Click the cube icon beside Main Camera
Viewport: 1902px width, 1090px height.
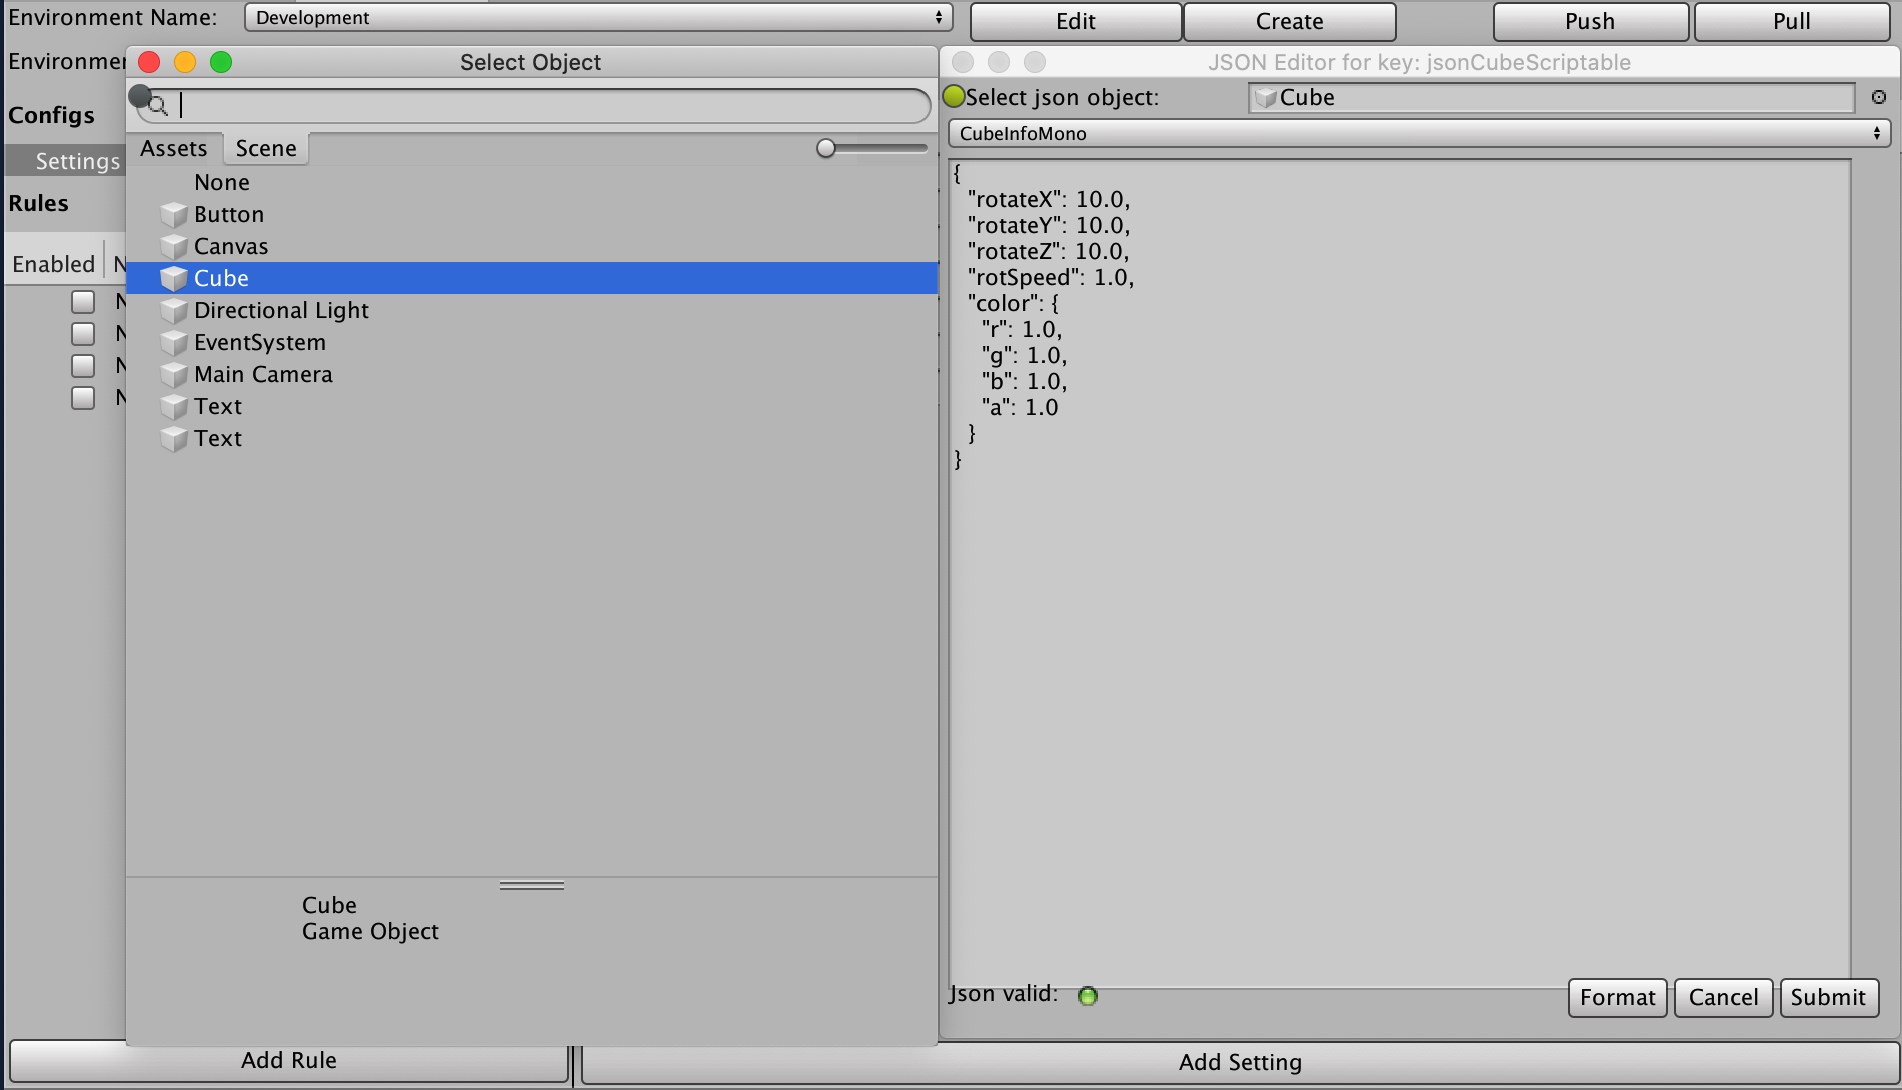click(174, 375)
